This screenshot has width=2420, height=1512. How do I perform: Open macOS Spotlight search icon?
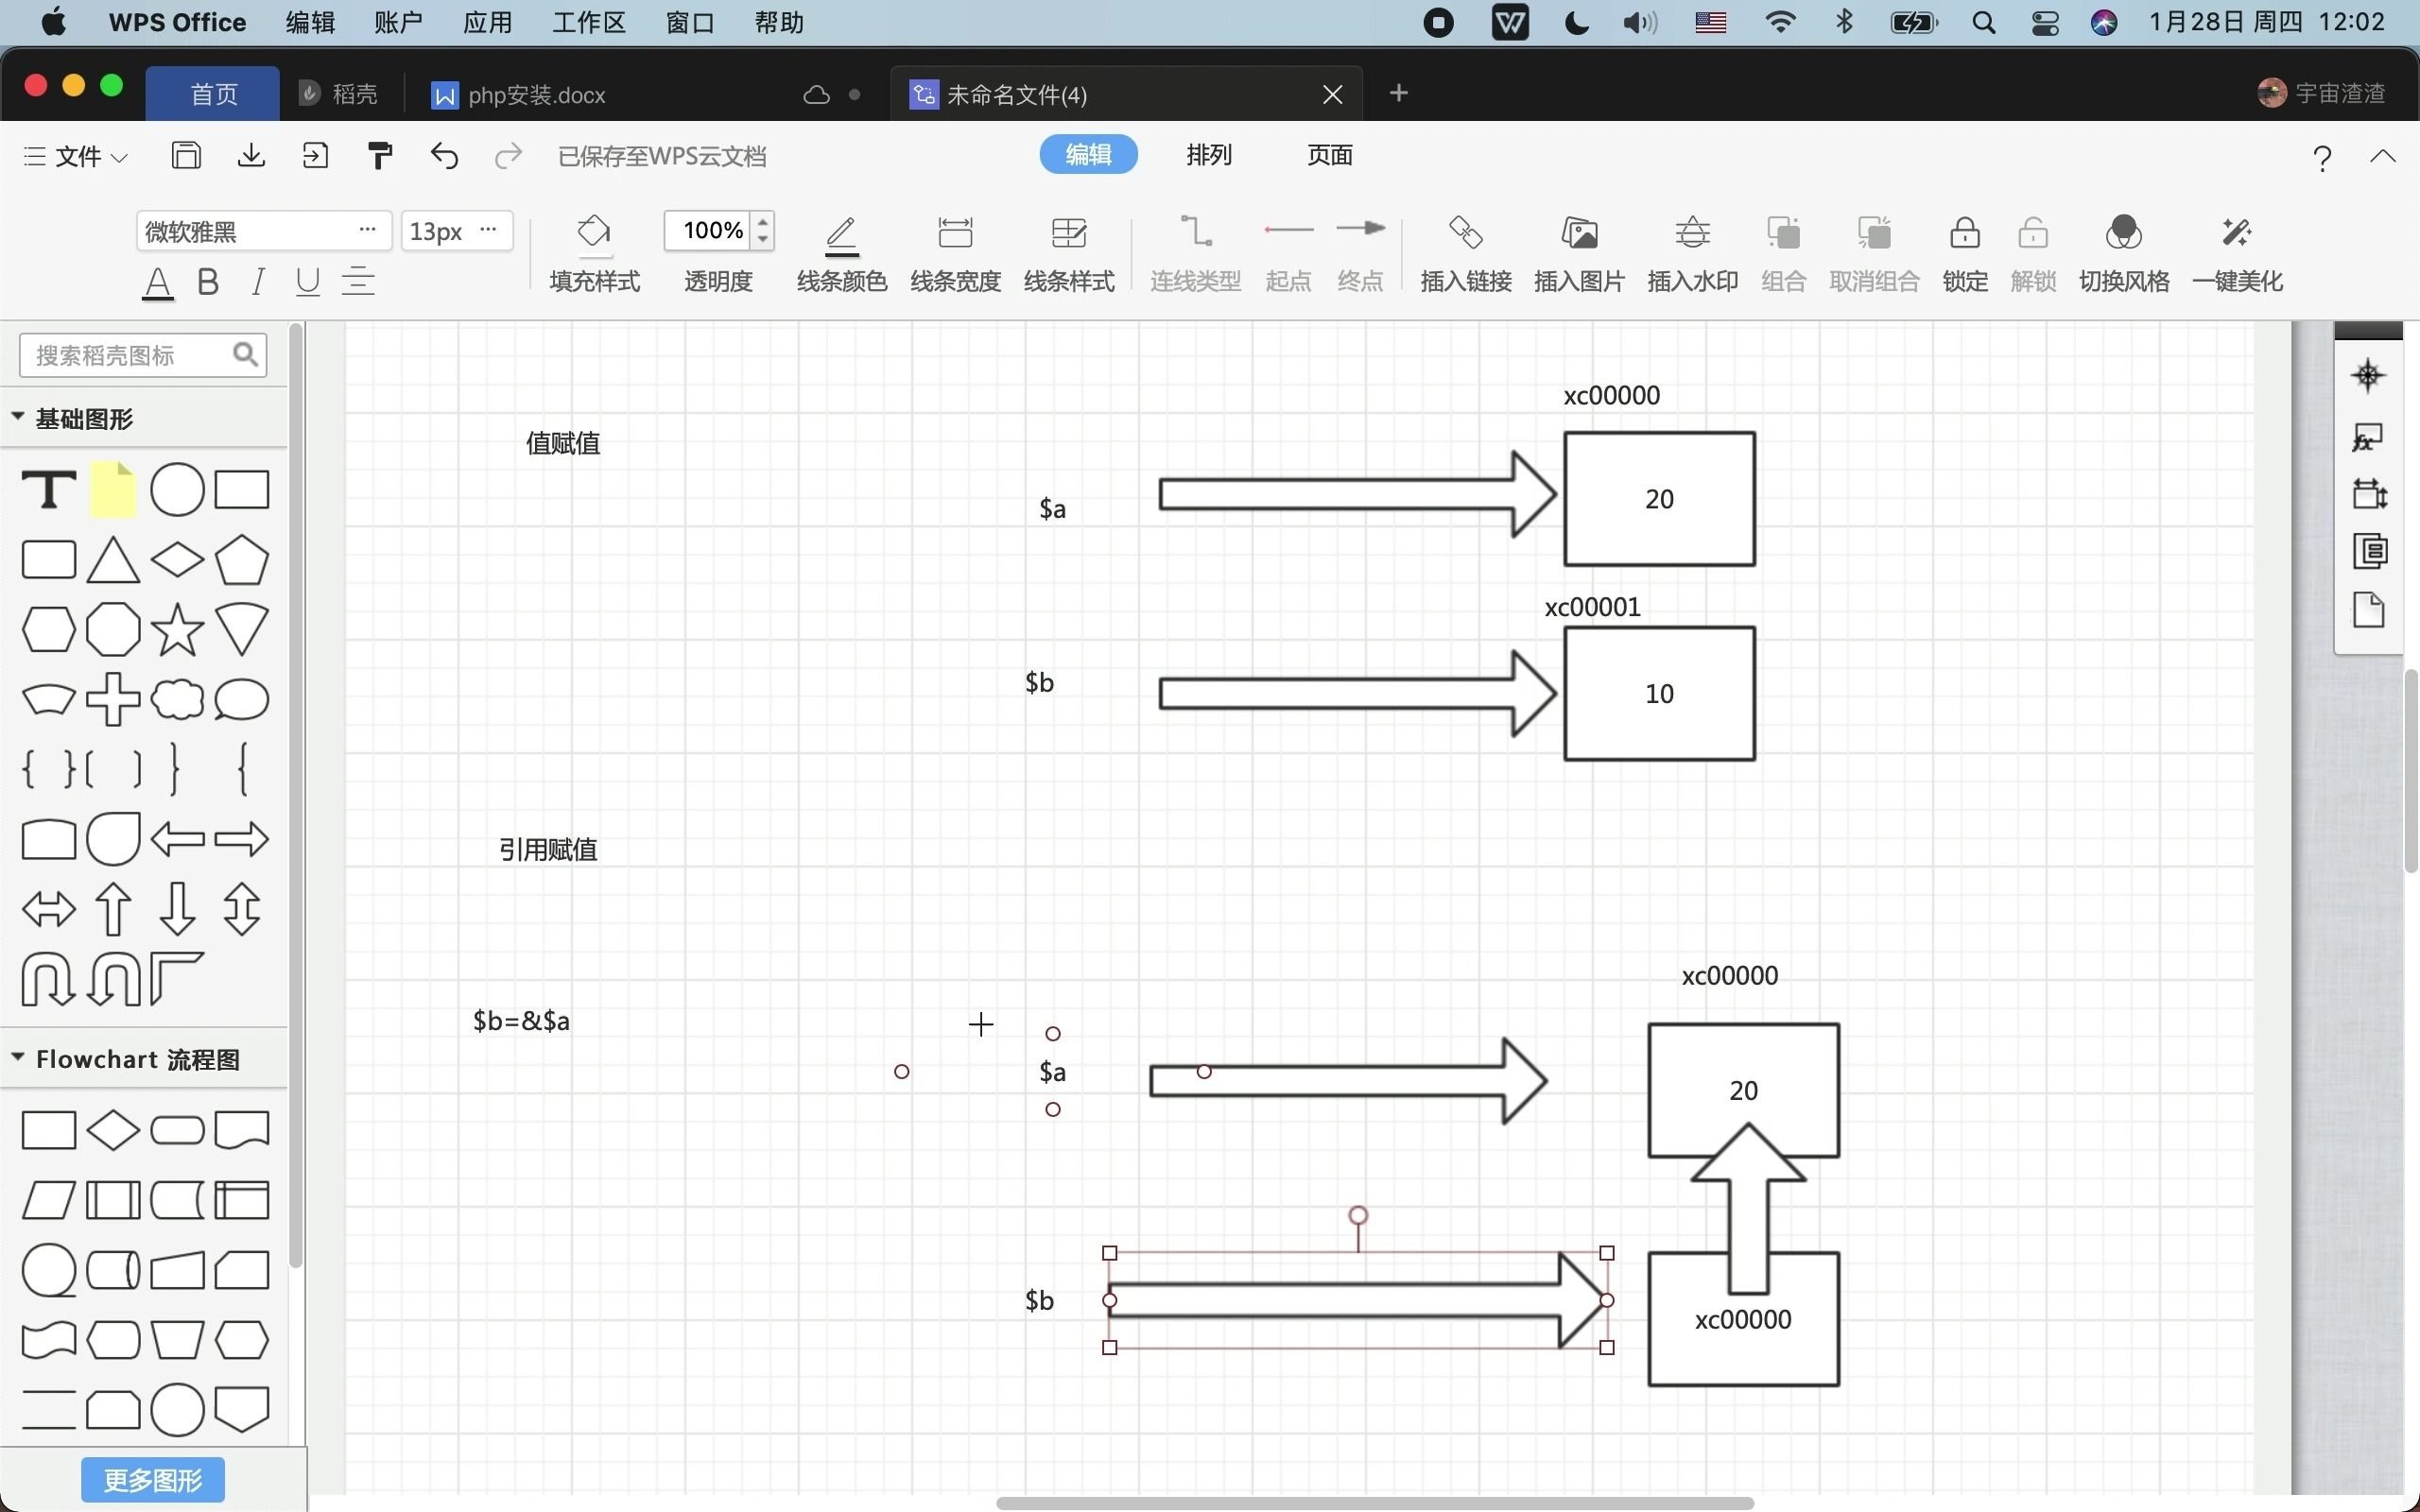(x=1984, y=22)
